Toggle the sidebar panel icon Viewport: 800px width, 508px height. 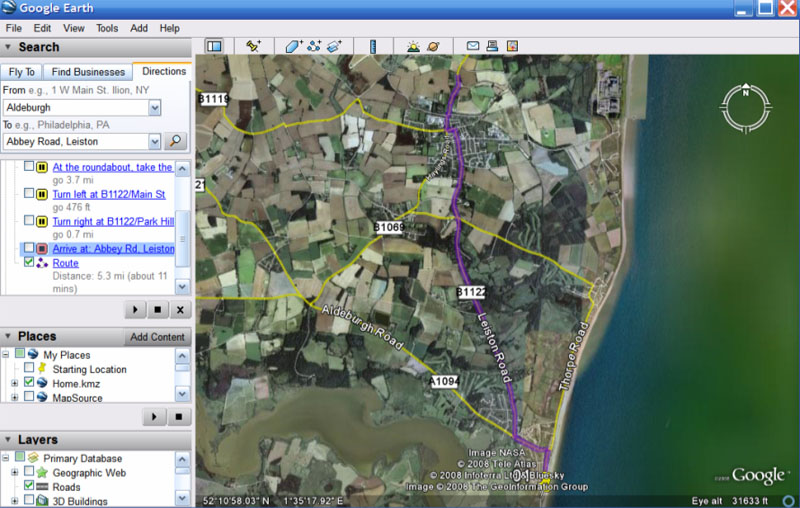pos(214,46)
